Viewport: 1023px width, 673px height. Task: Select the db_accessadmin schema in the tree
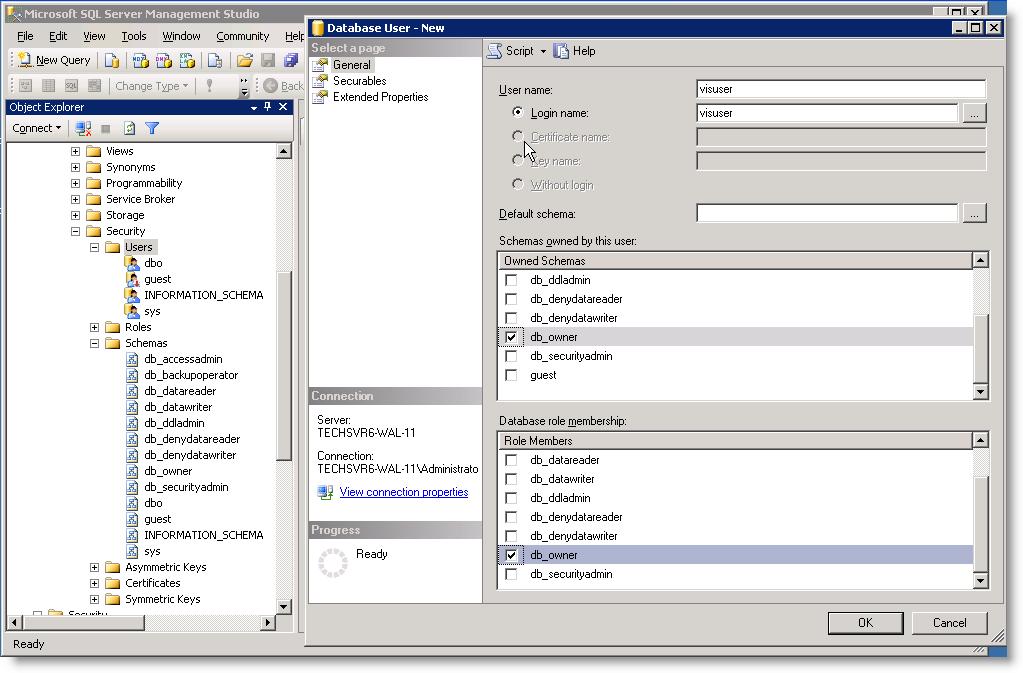(x=183, y=359)
